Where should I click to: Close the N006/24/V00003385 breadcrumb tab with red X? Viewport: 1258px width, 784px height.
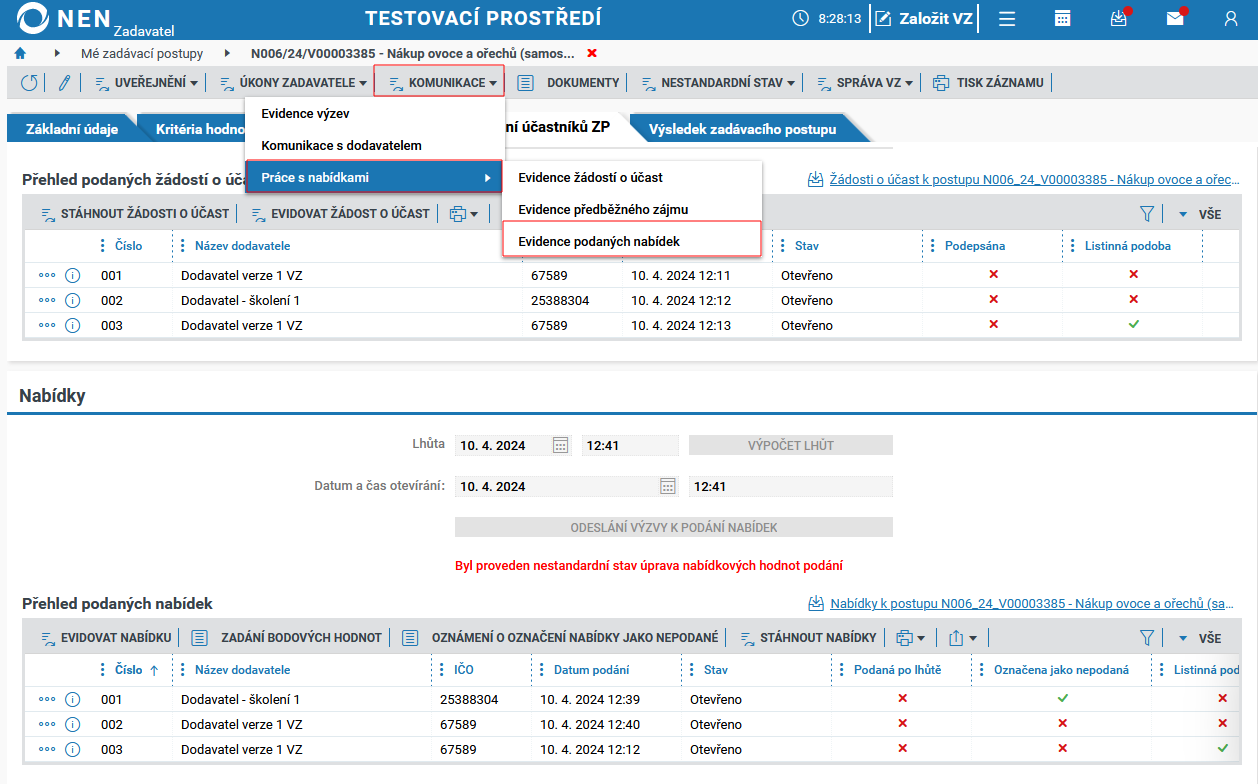(x=592, y=53)
